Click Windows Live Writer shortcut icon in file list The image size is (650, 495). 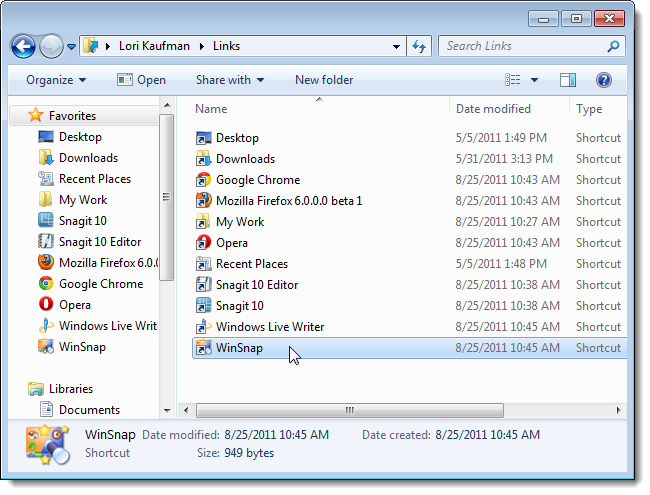click(203, 327)
